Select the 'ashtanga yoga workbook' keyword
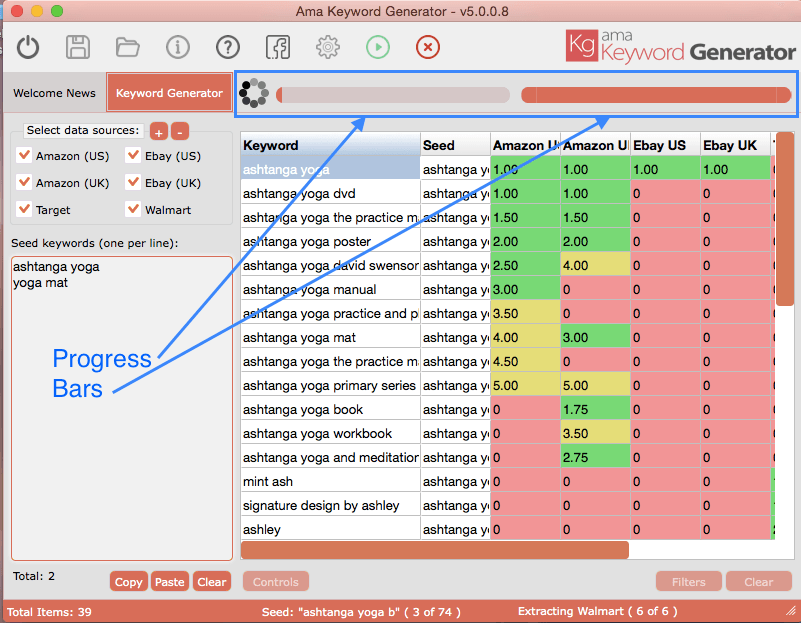801x623 pixels. point(331,434)
